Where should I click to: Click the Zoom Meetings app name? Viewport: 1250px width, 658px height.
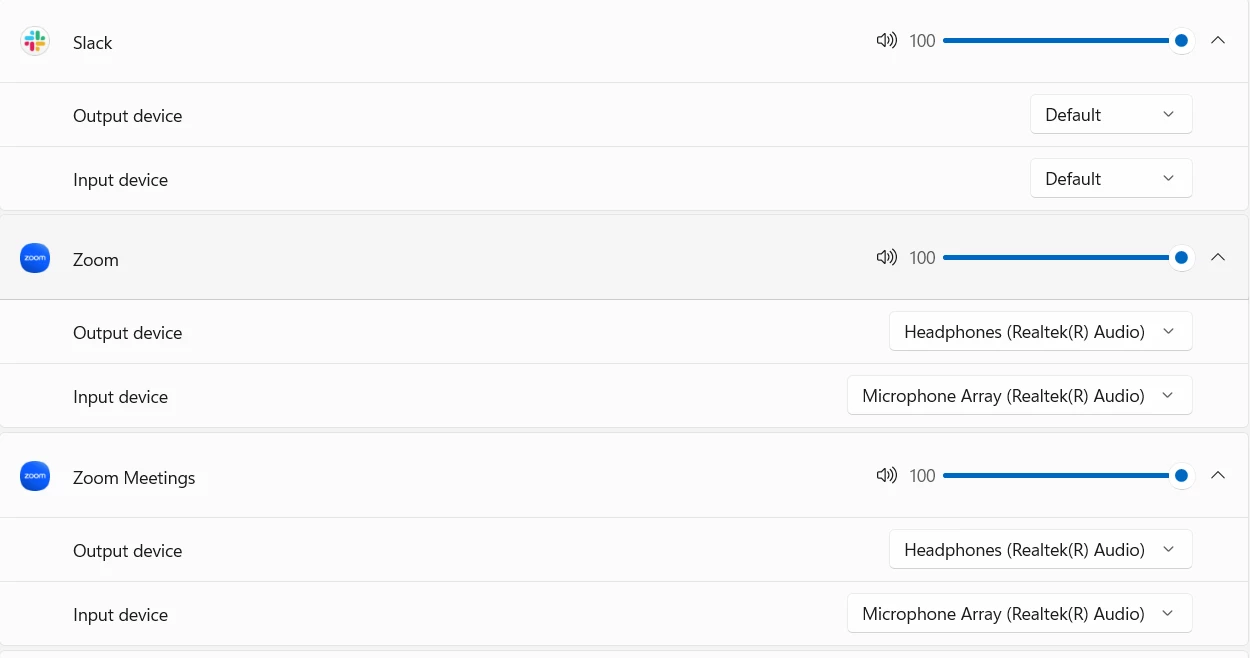coord(134,478)
